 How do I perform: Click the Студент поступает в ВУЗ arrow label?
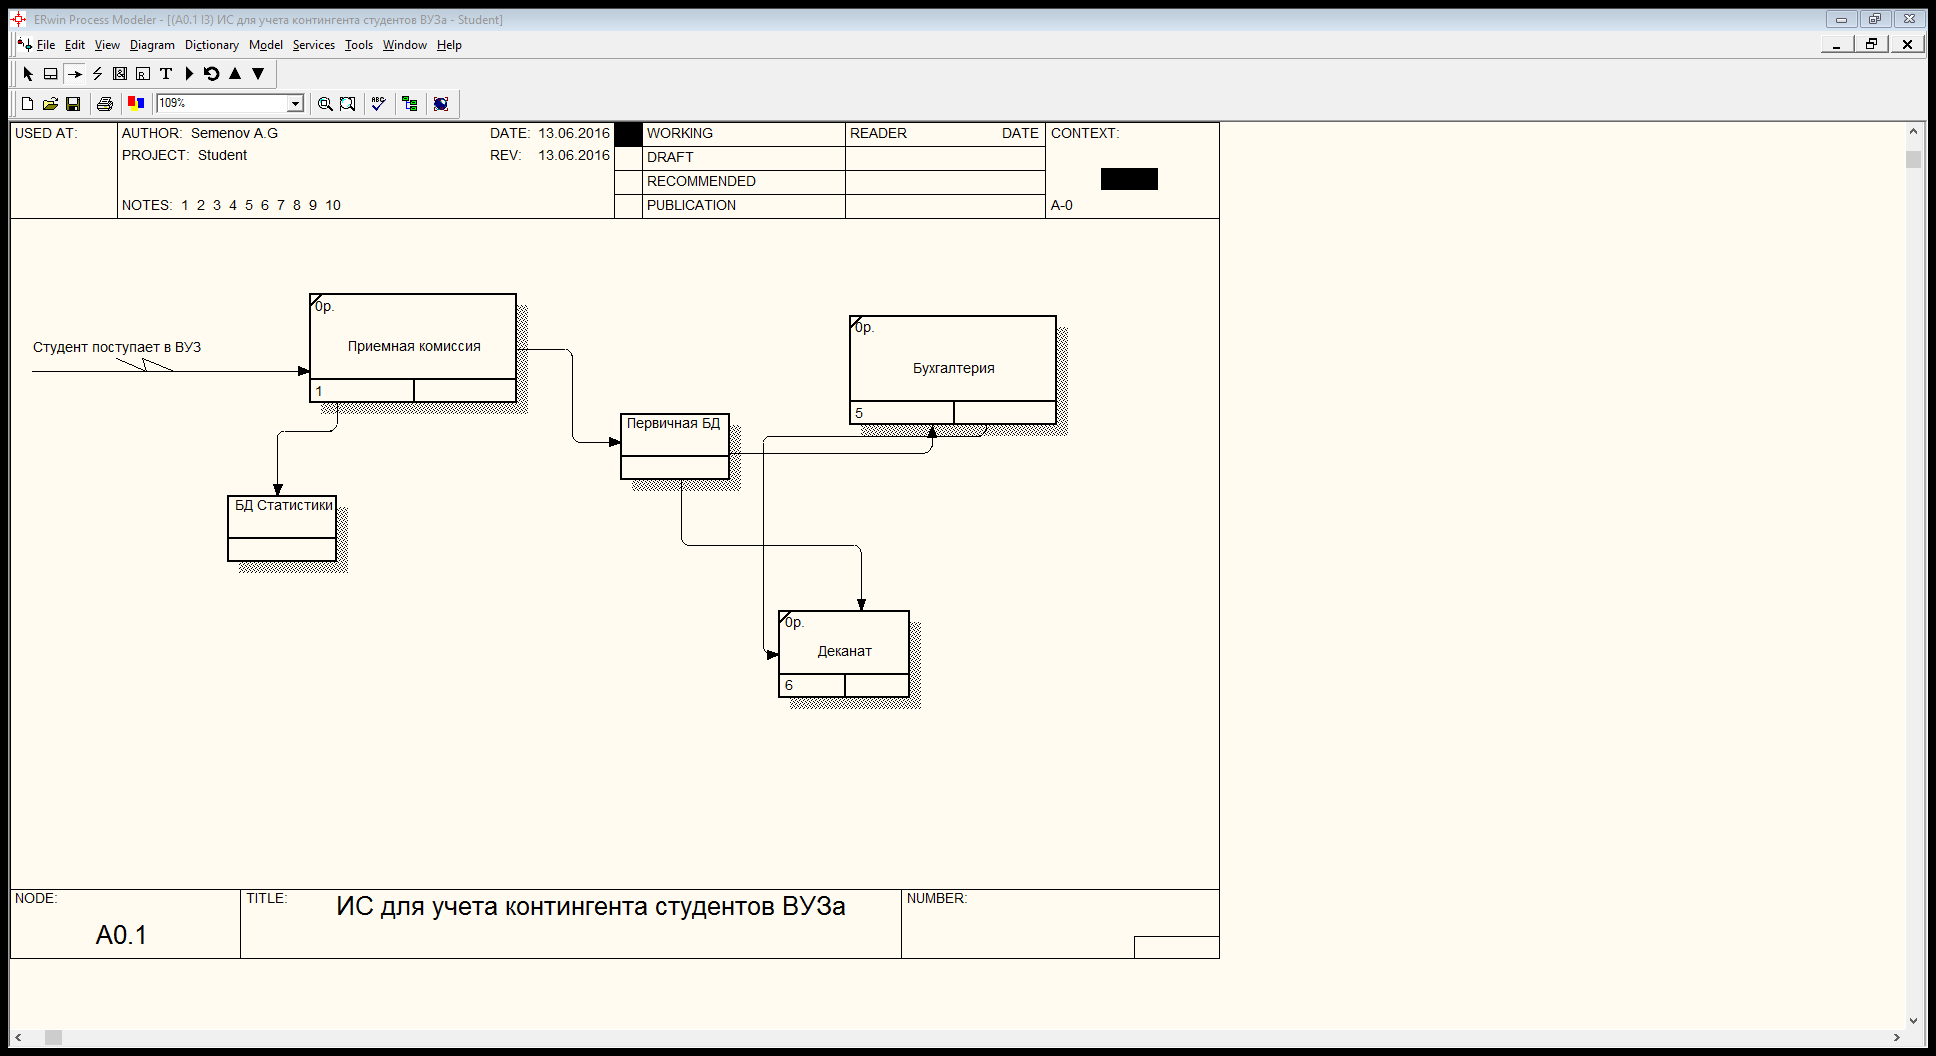coord(117,347)
